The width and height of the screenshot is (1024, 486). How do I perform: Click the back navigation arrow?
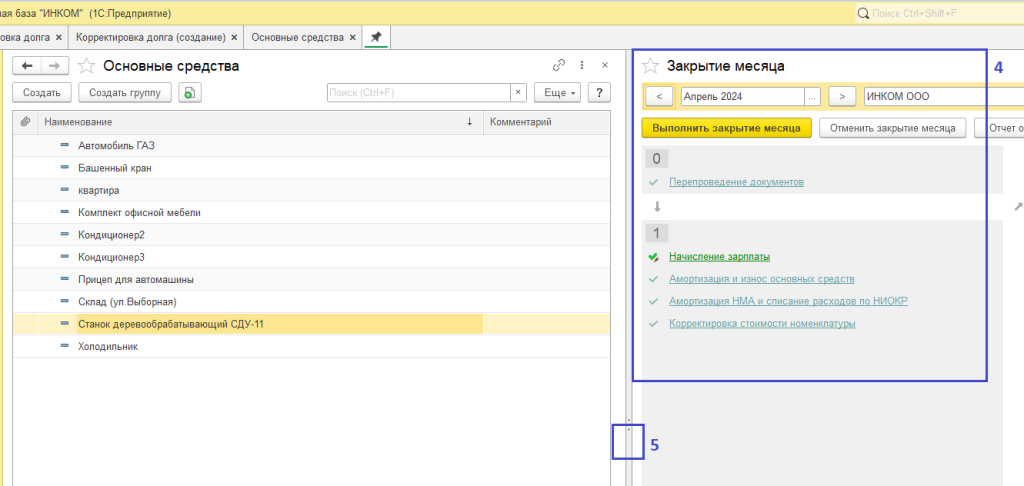[x=27, y=65]
